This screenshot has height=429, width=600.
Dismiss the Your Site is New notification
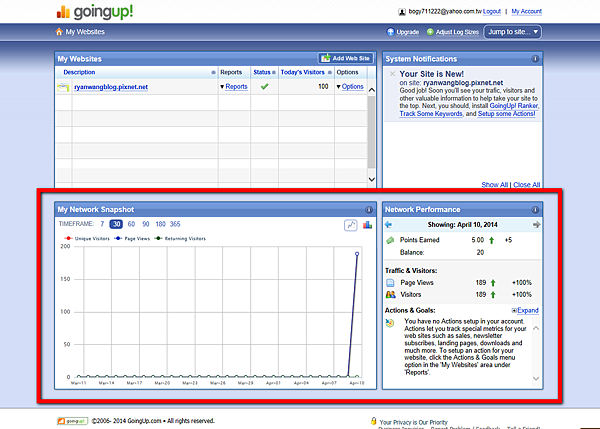(x=392, y=73)
